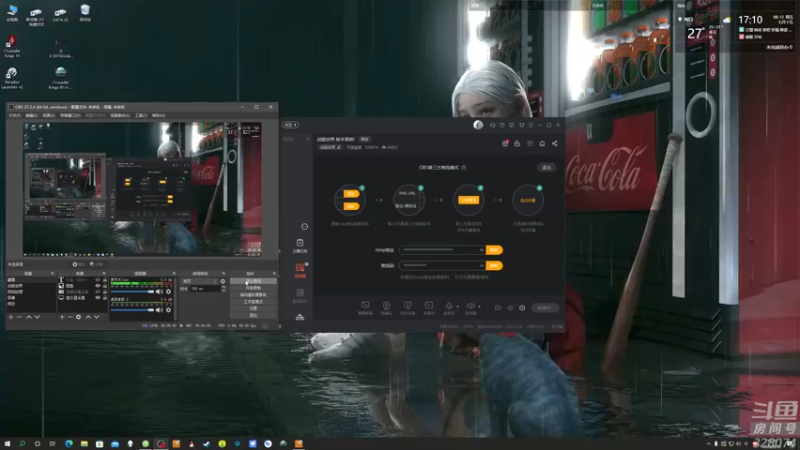Add a new scene in OBS Scenes dock
The image size is (800, 450).
(11, 317)
